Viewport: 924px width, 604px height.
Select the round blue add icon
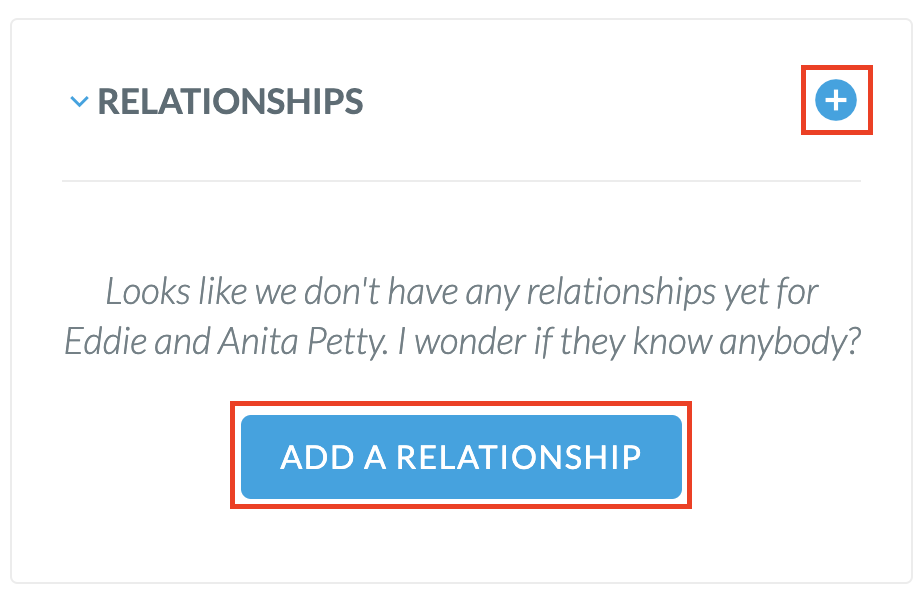point(836,100)
